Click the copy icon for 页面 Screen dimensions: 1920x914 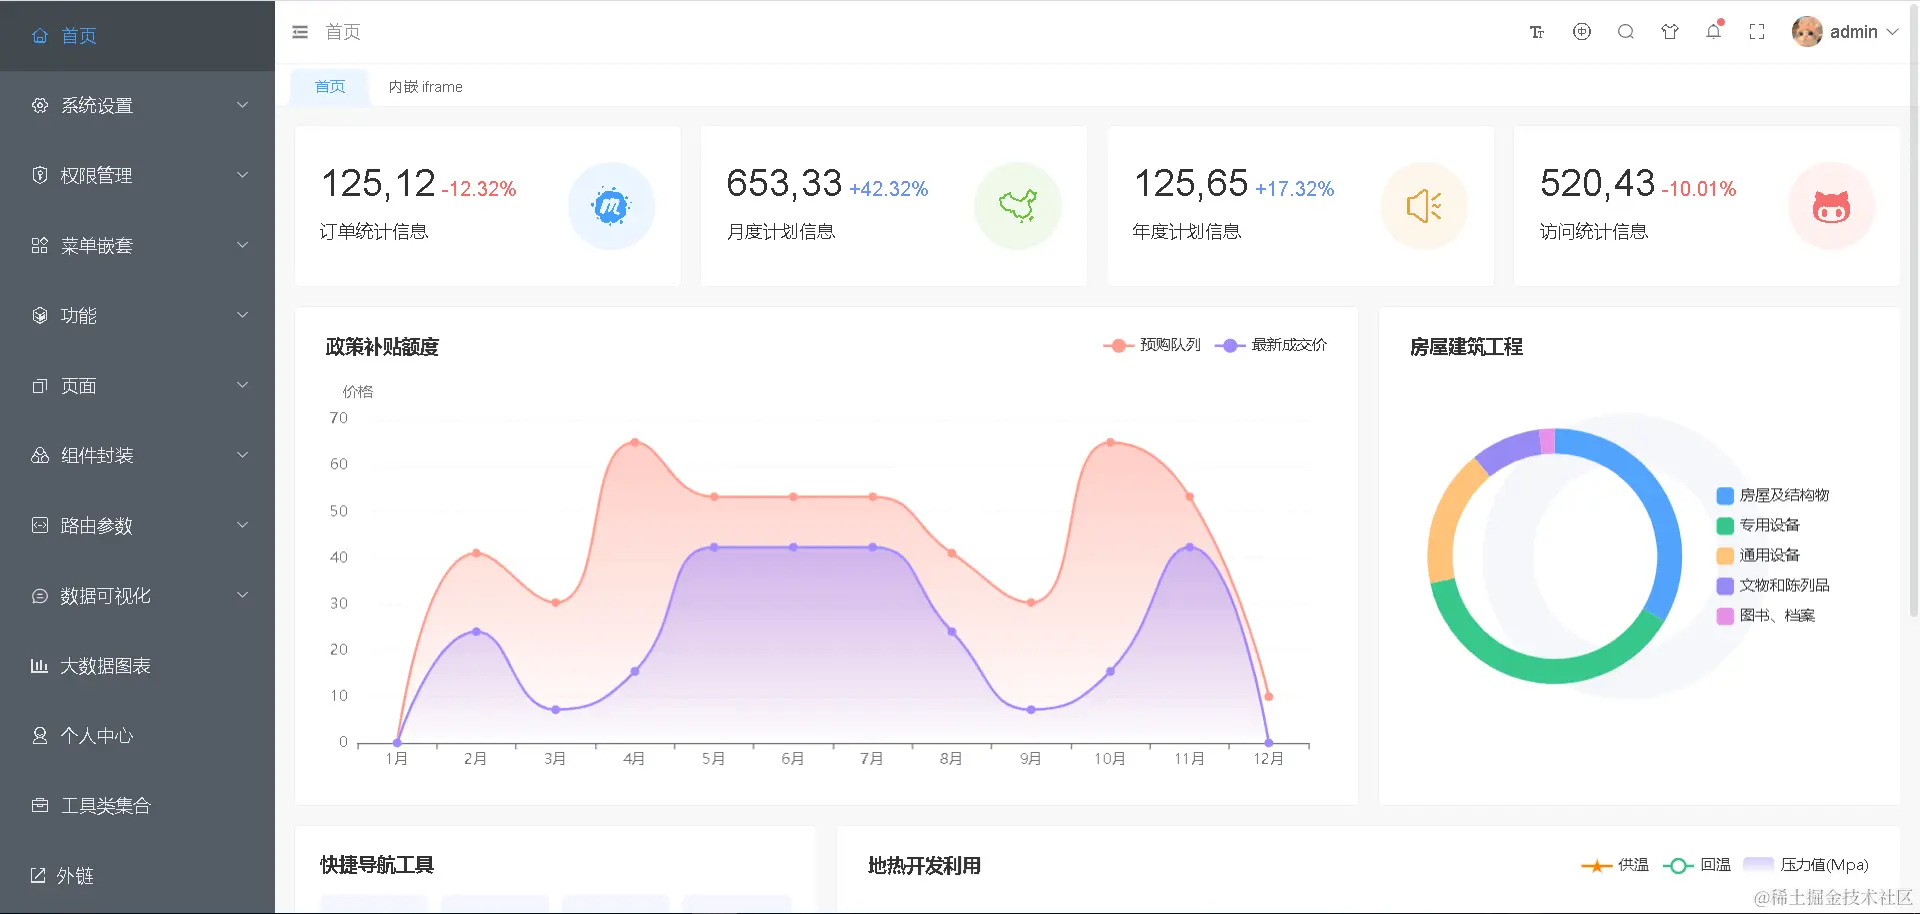[x=40, y=385]
